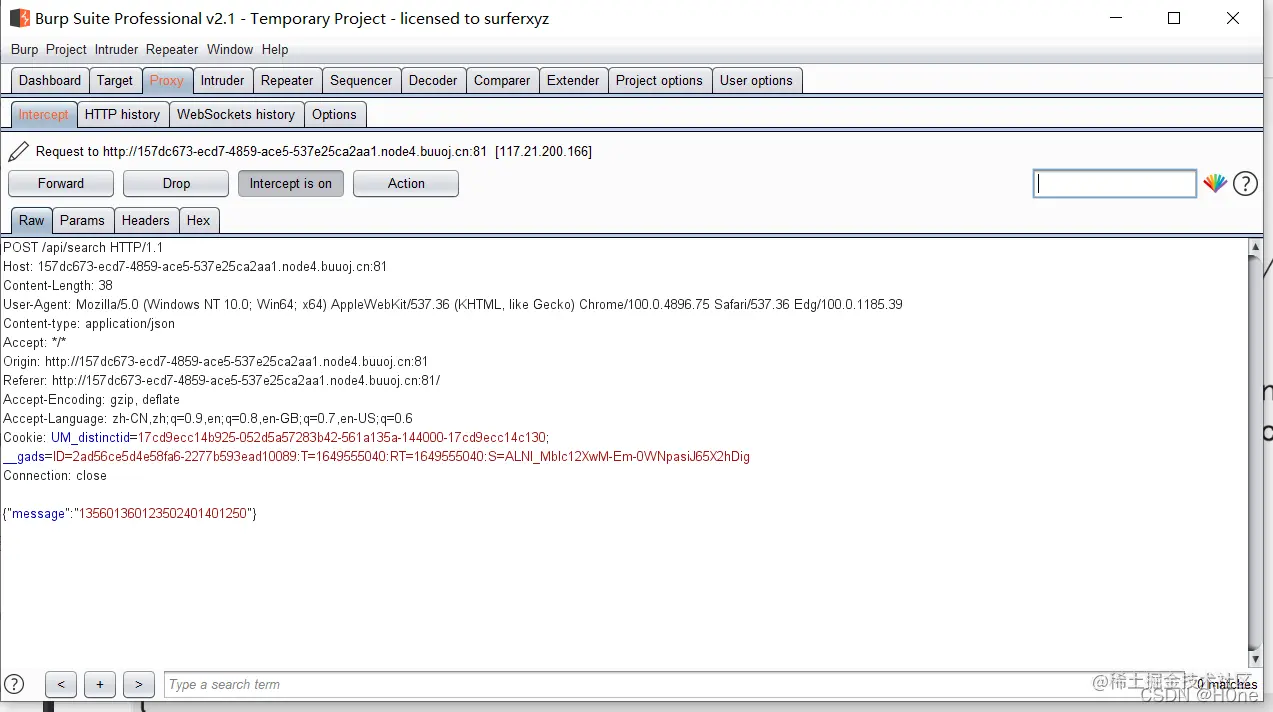Click the 'Accept: */*' line

[35, 342]
